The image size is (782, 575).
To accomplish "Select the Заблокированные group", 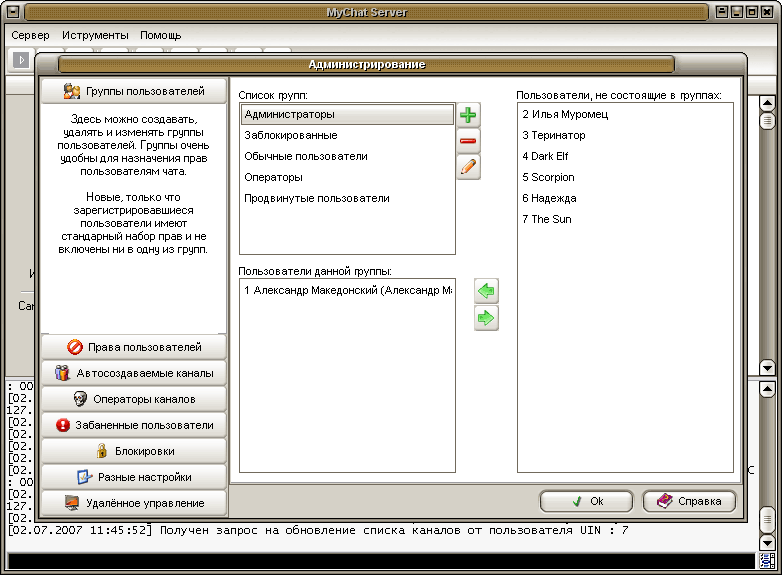I will [x=347, y=135].
